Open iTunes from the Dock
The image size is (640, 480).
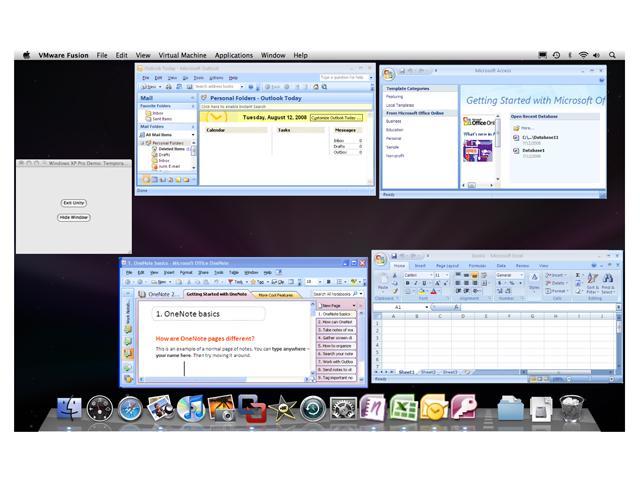point(191,408)
